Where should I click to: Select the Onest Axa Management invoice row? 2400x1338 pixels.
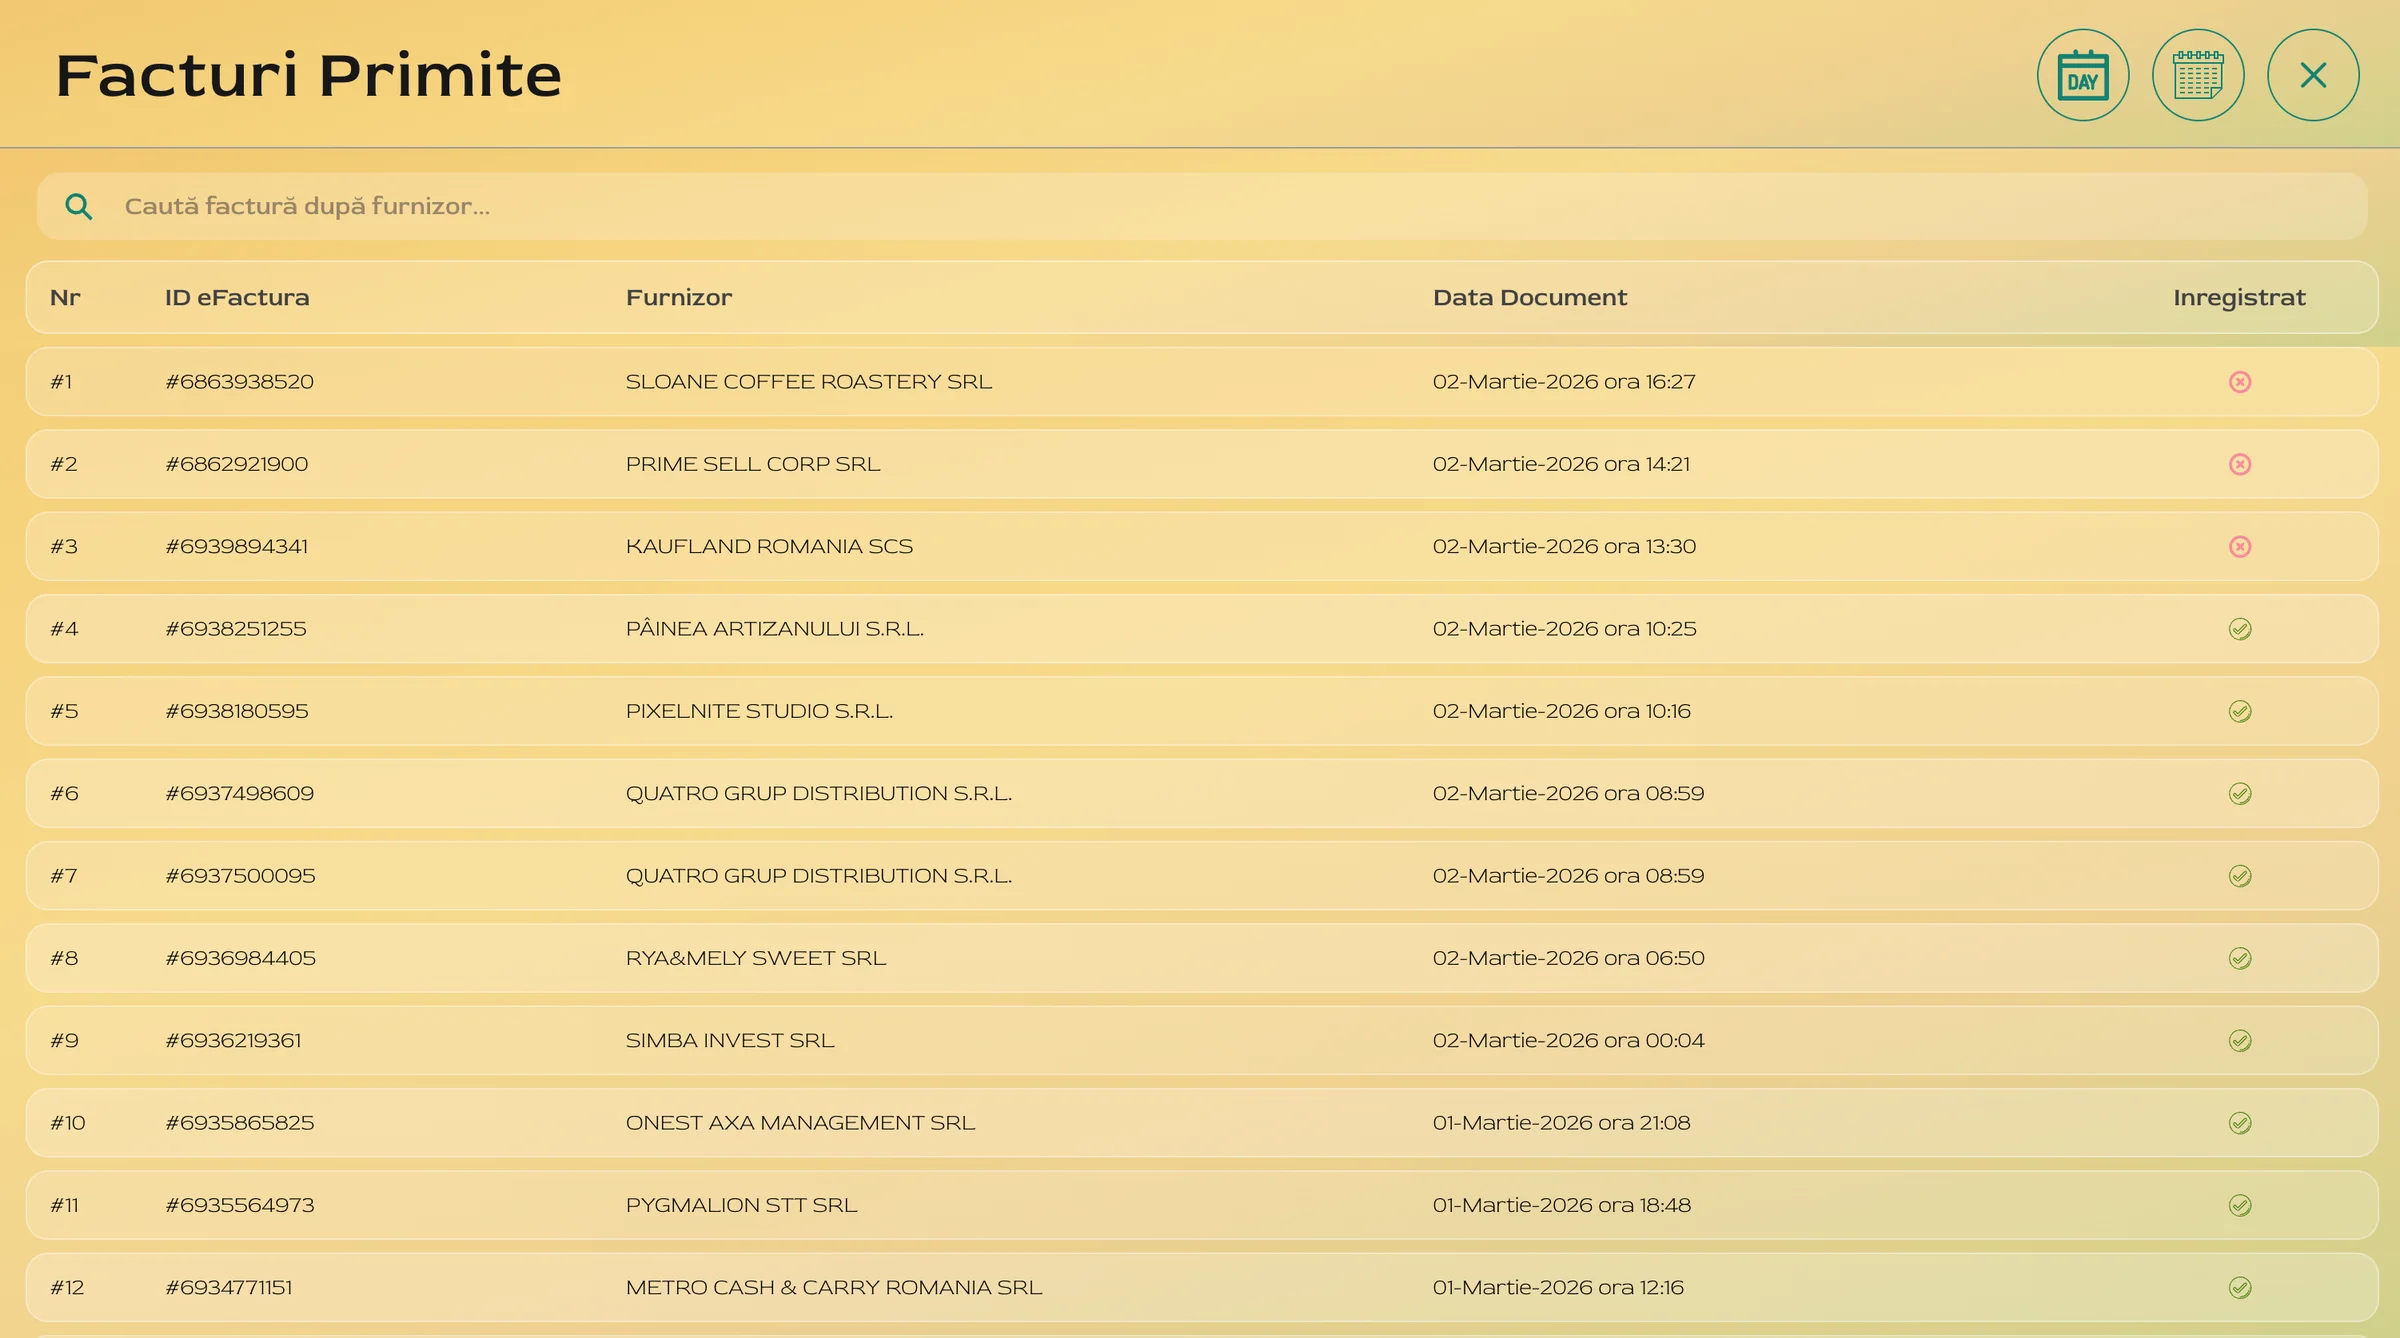799,1123
